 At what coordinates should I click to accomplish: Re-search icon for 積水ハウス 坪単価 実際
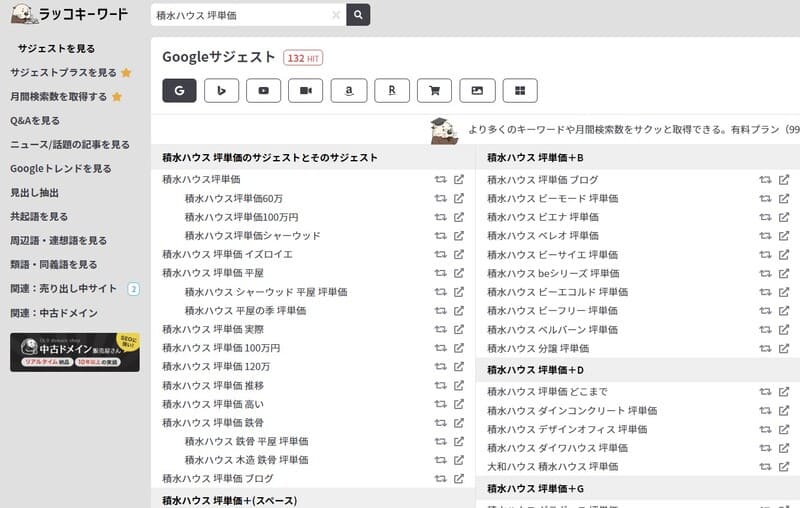point(440,329)
